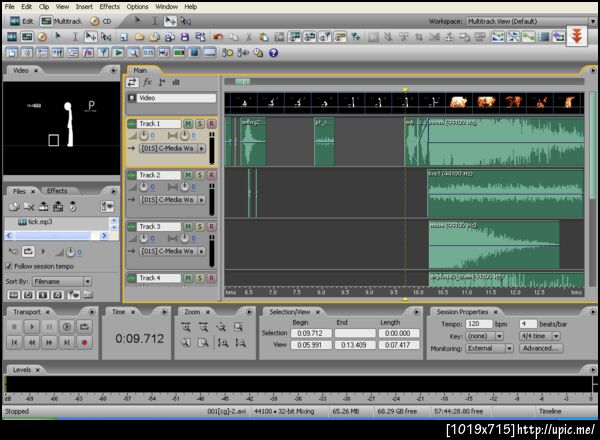Arm Track 3 for recording
The width and height of the screenshot is (600, 440).
(x=211, y=227)
